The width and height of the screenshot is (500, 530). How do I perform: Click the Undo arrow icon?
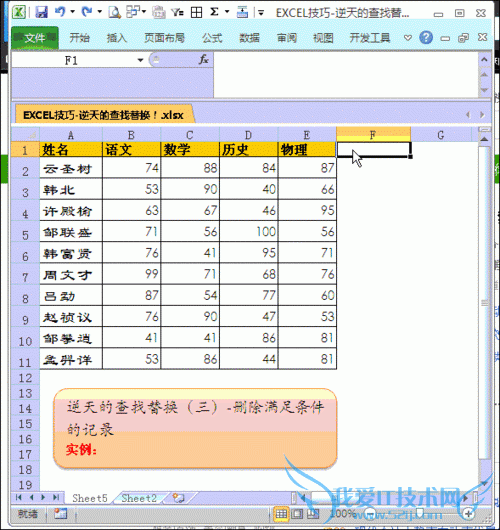coord(60,12)
